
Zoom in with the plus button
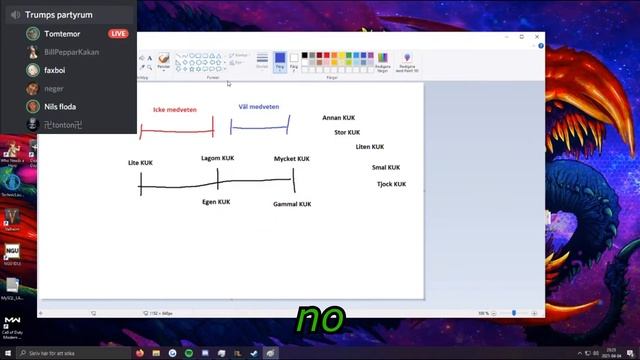pyautogui.click(x=534, y=313)
